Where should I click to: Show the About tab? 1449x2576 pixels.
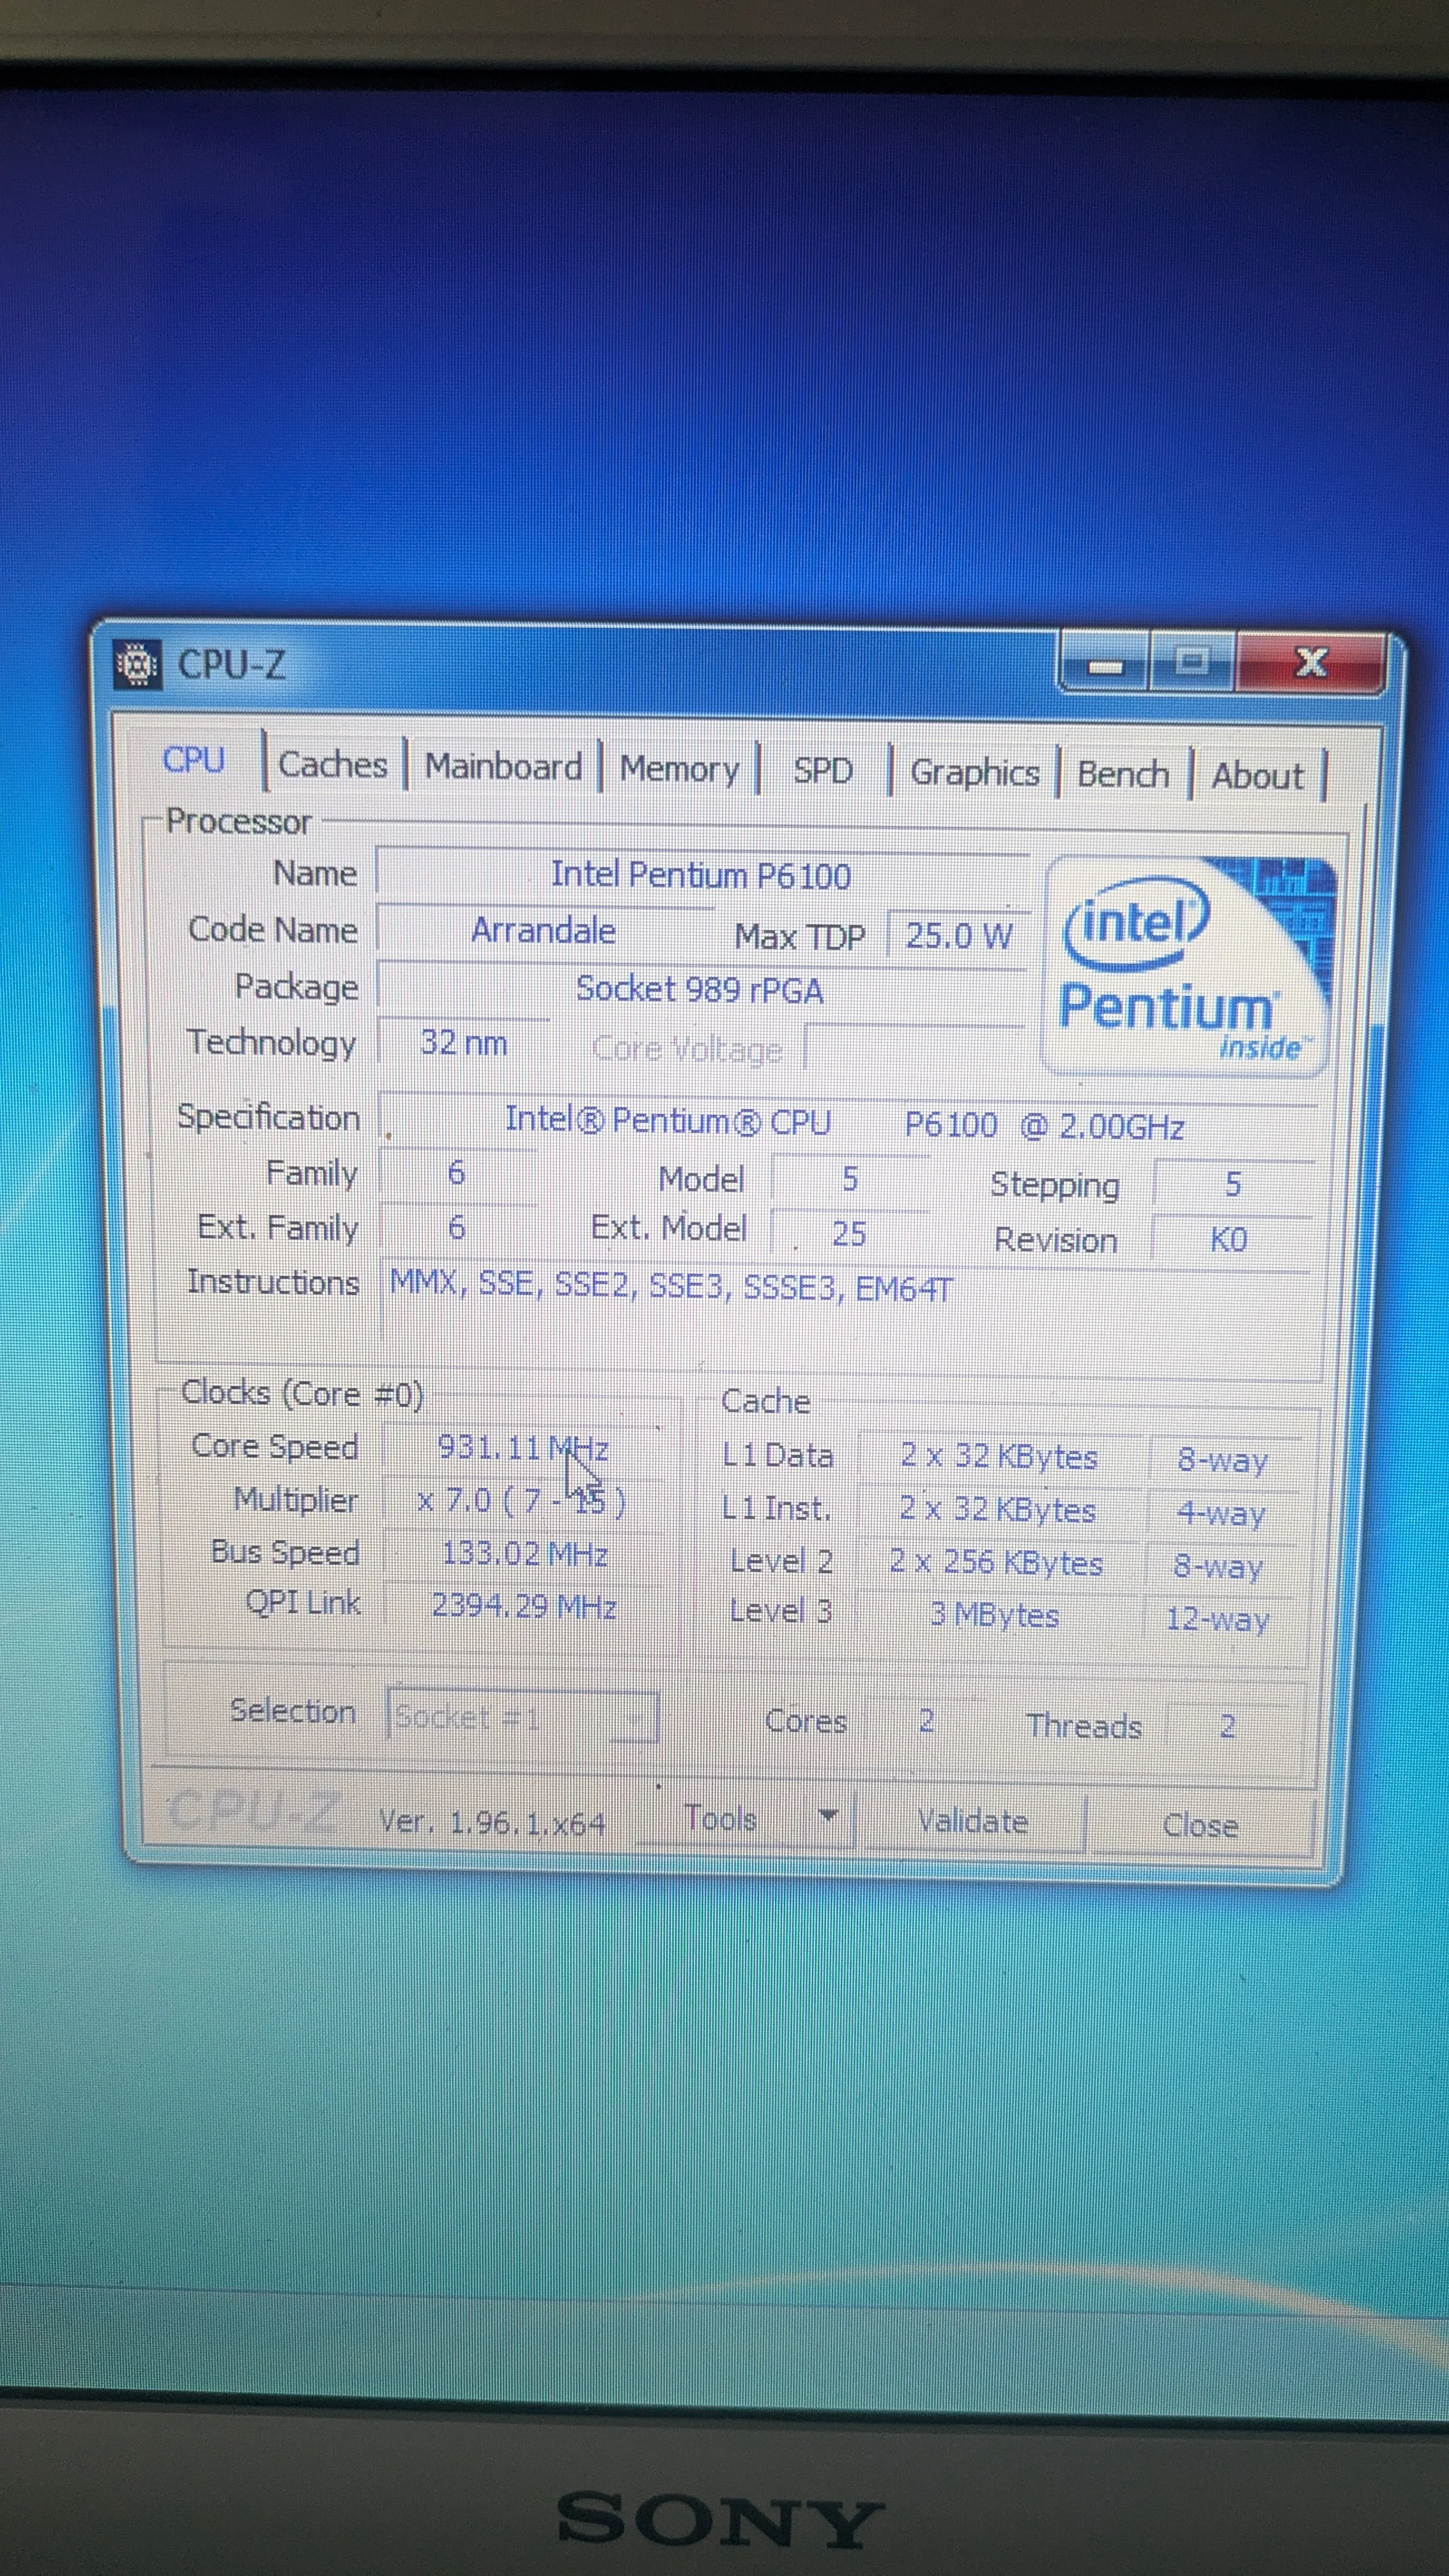pos(1257,777)
